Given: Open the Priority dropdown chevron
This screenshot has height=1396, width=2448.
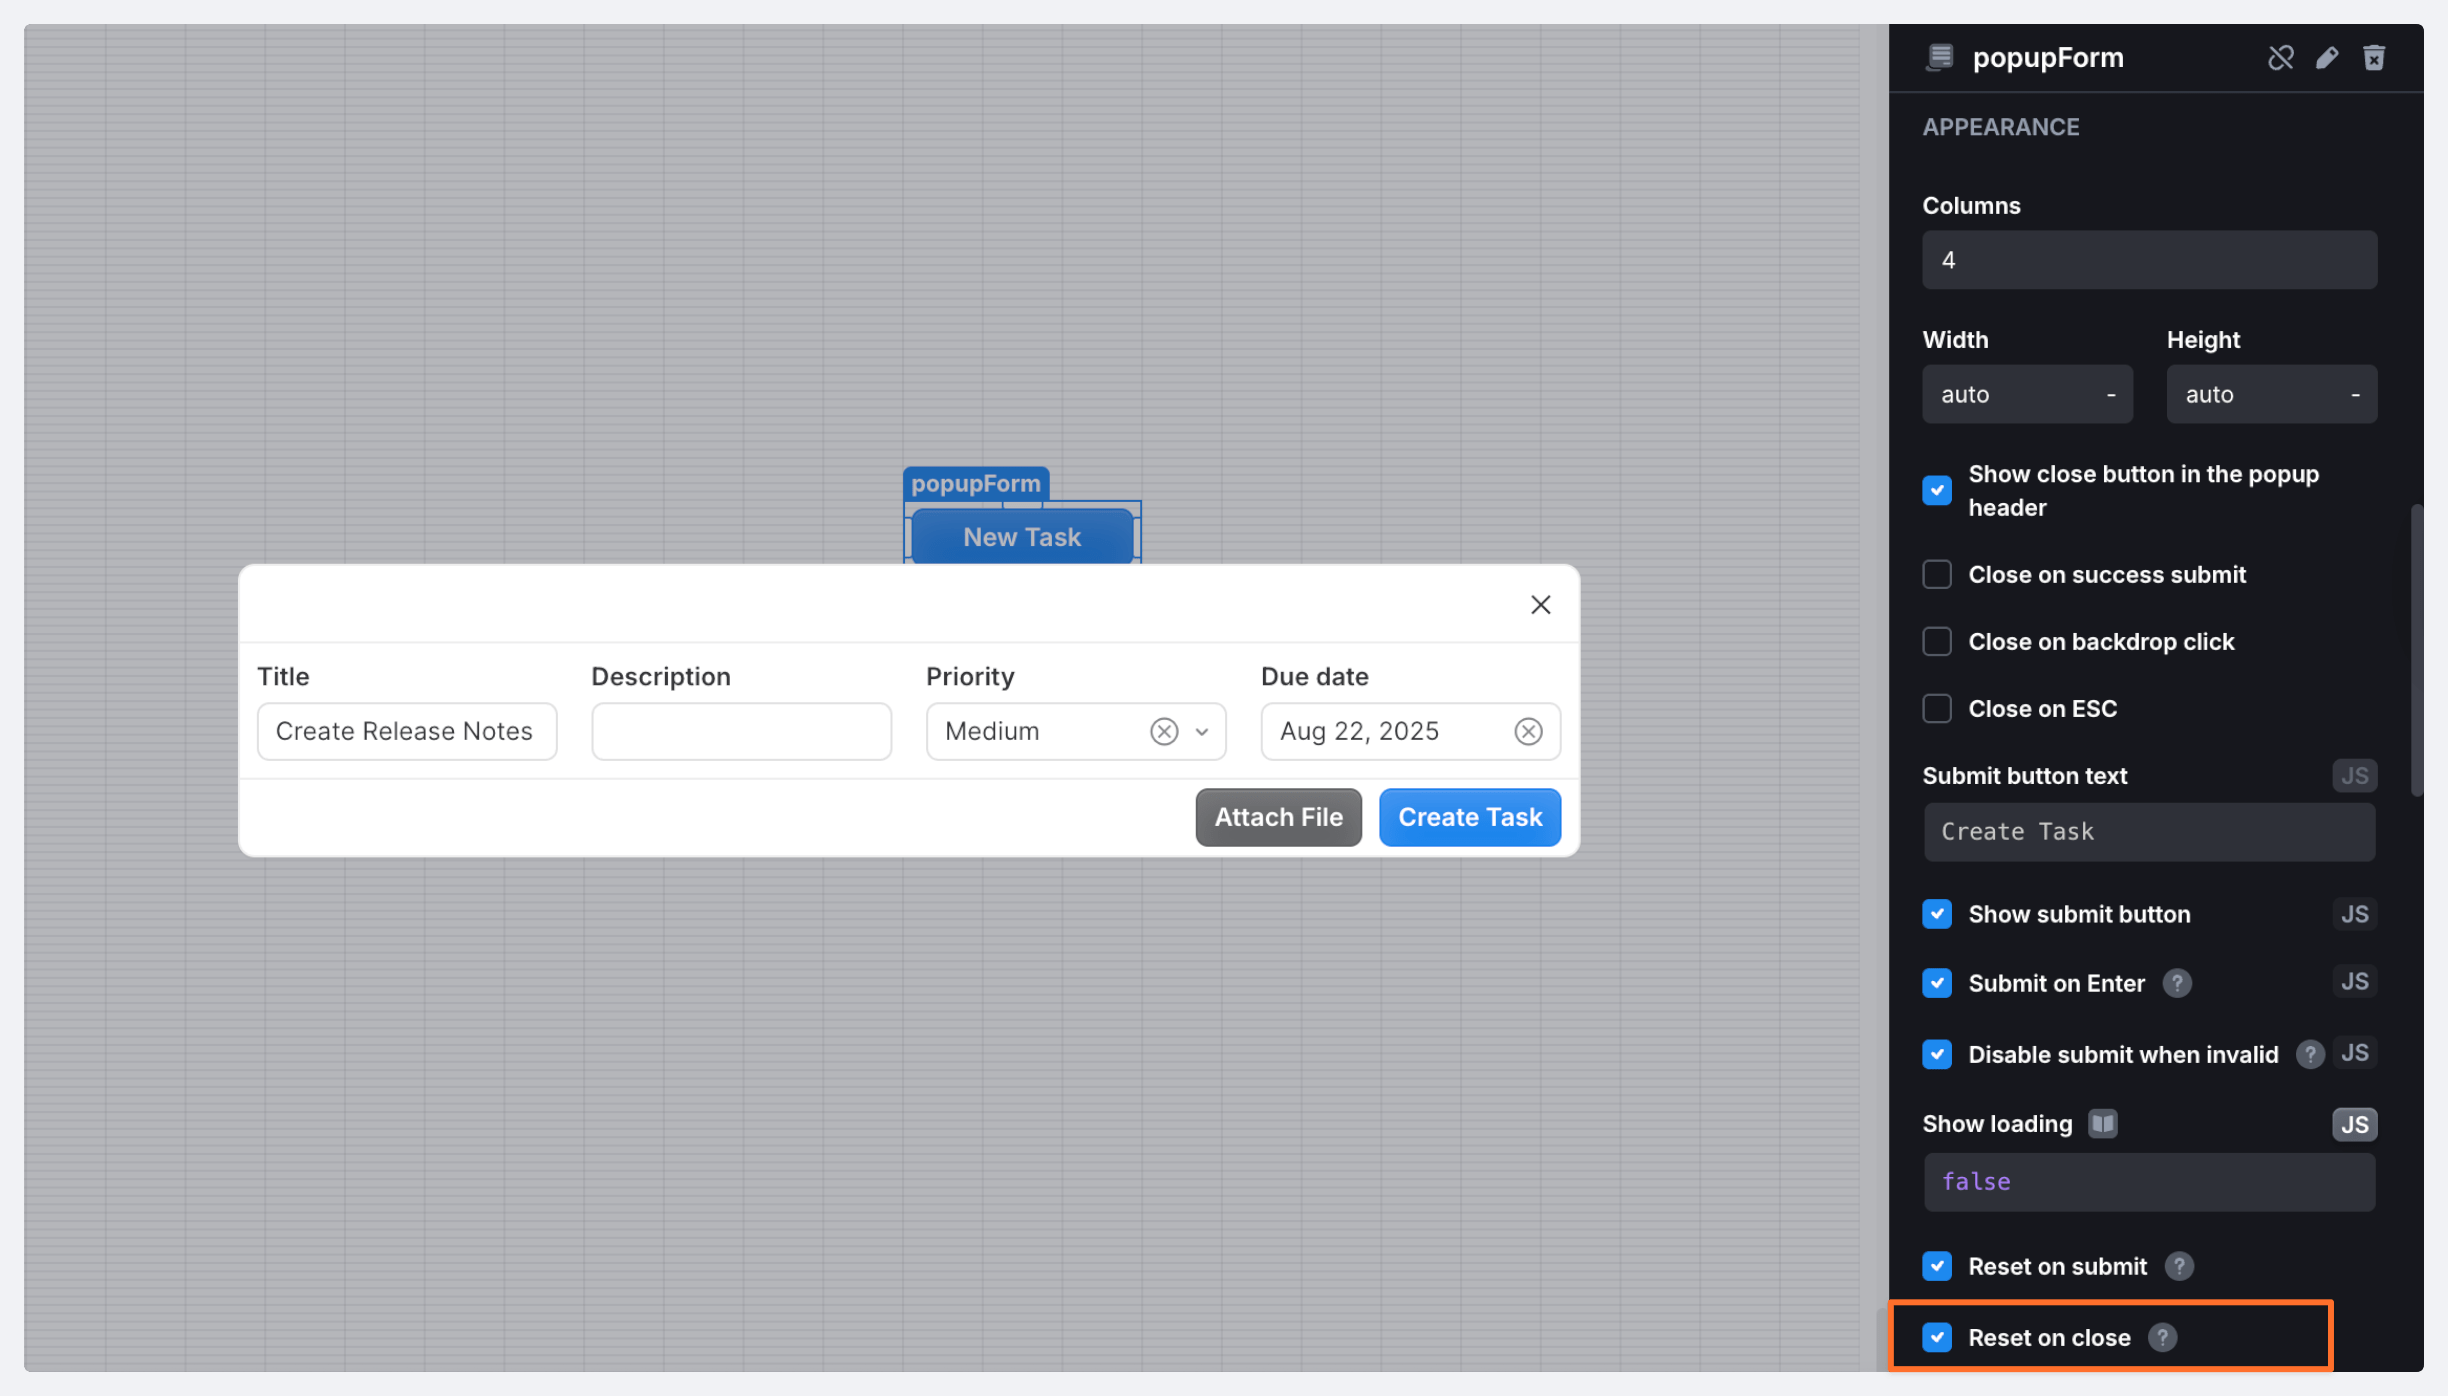Looking at the screenshot, I should pos(1202,732).
